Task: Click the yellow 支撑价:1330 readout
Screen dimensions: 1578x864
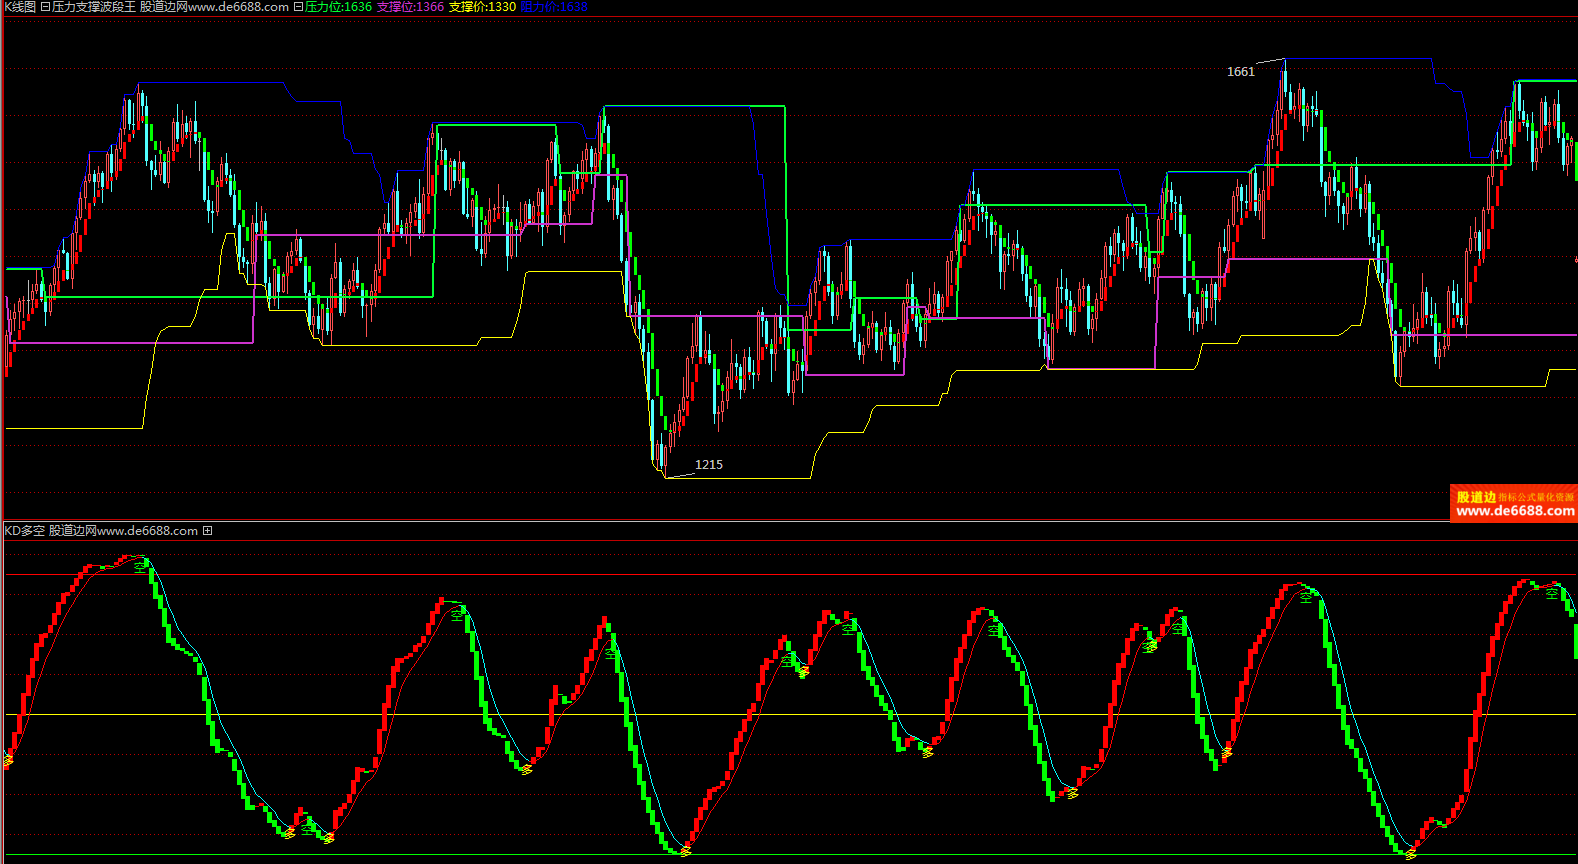Action: click(x=482, y=7)
